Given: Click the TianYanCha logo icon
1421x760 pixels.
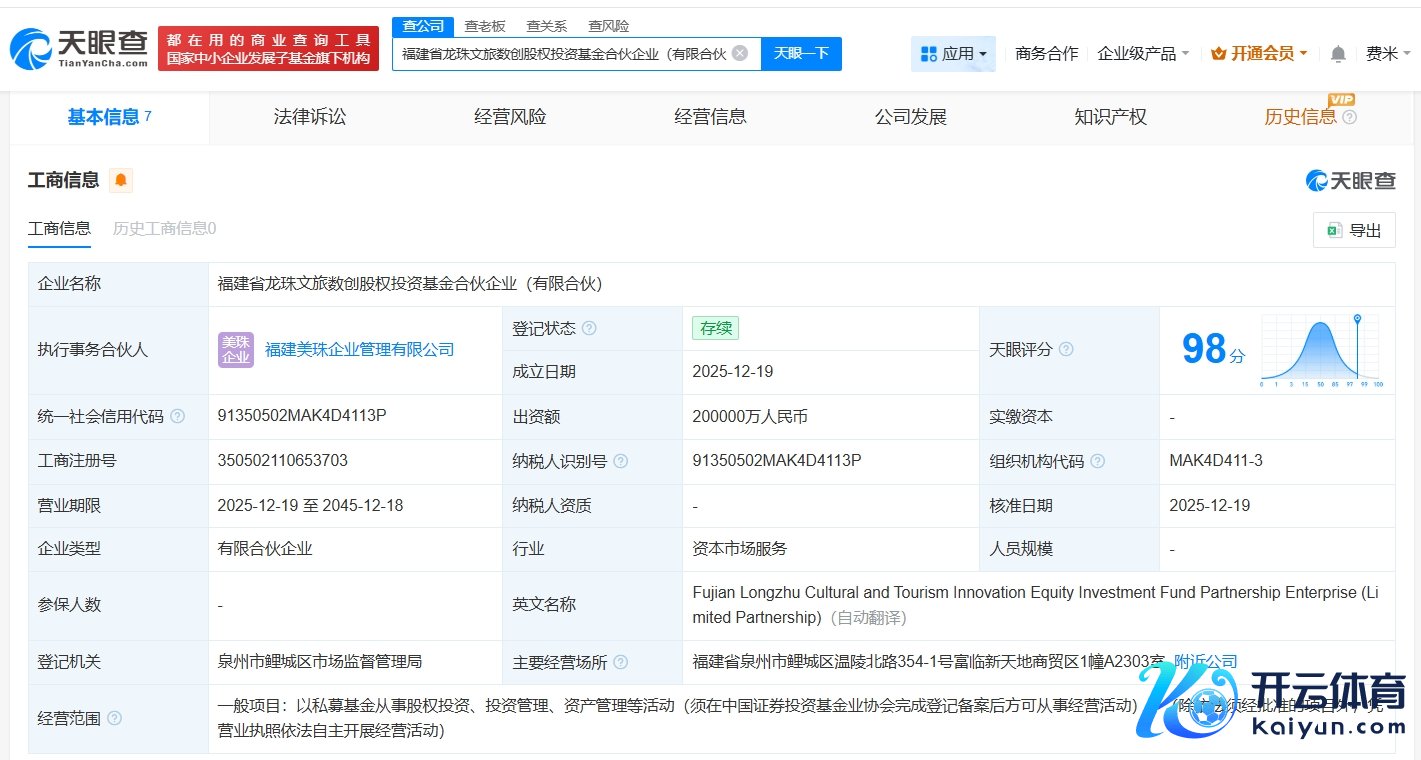Looking at the screenshot, I should click(30, 47).
